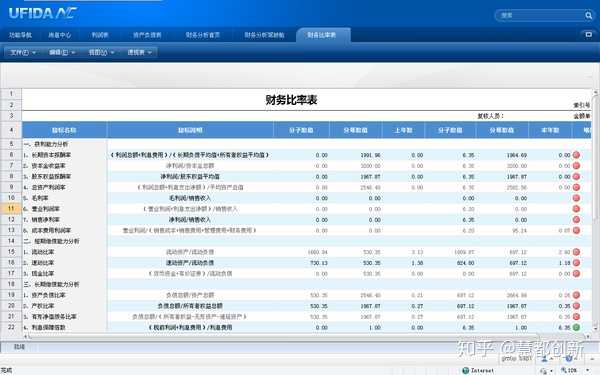Select the highlighted row header 11

pyautogui.click(x=11, y=209)
